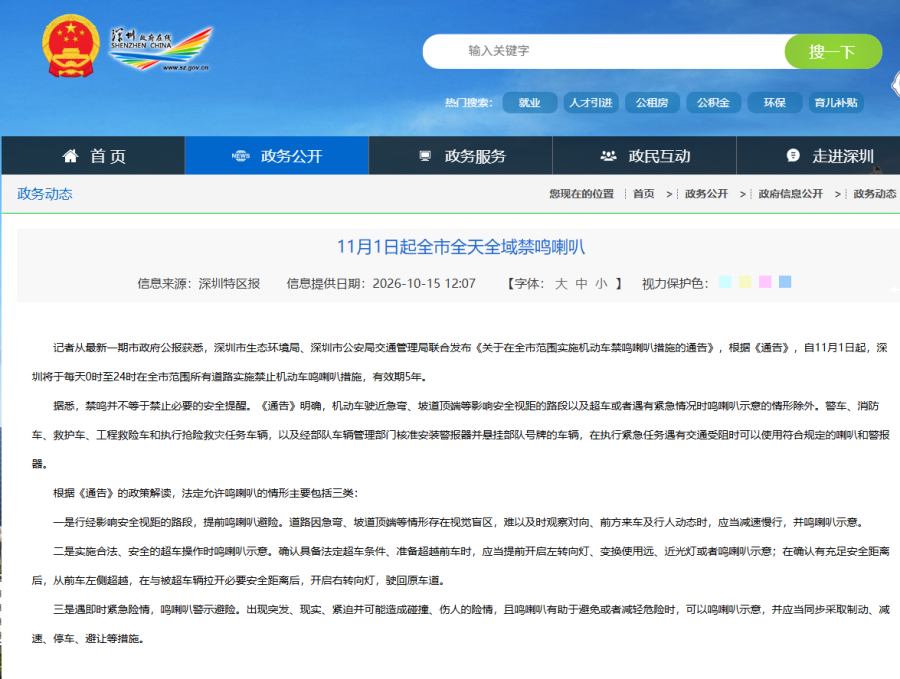The image size is (900, 679).
Task: Open the Shenzhen China government online logo
Action: pyautogui.click(x=161, y=49)
